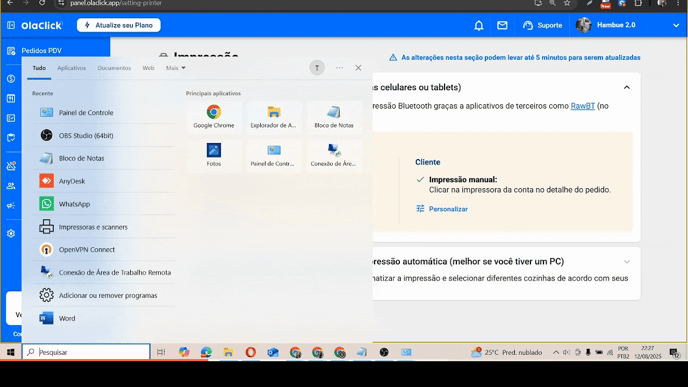Open the three-dots options in search panel
Screen dimensions: 688x387
coord(339,68)
